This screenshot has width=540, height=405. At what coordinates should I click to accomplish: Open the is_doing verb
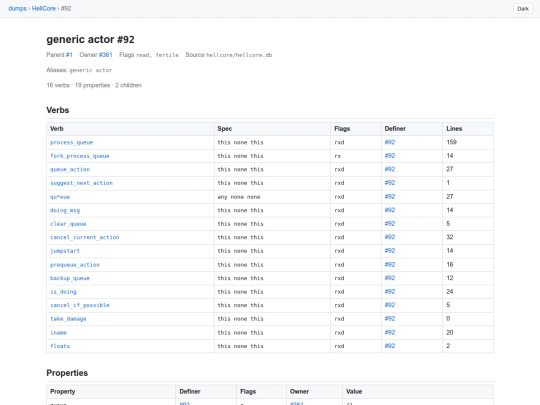click(63, 292)
